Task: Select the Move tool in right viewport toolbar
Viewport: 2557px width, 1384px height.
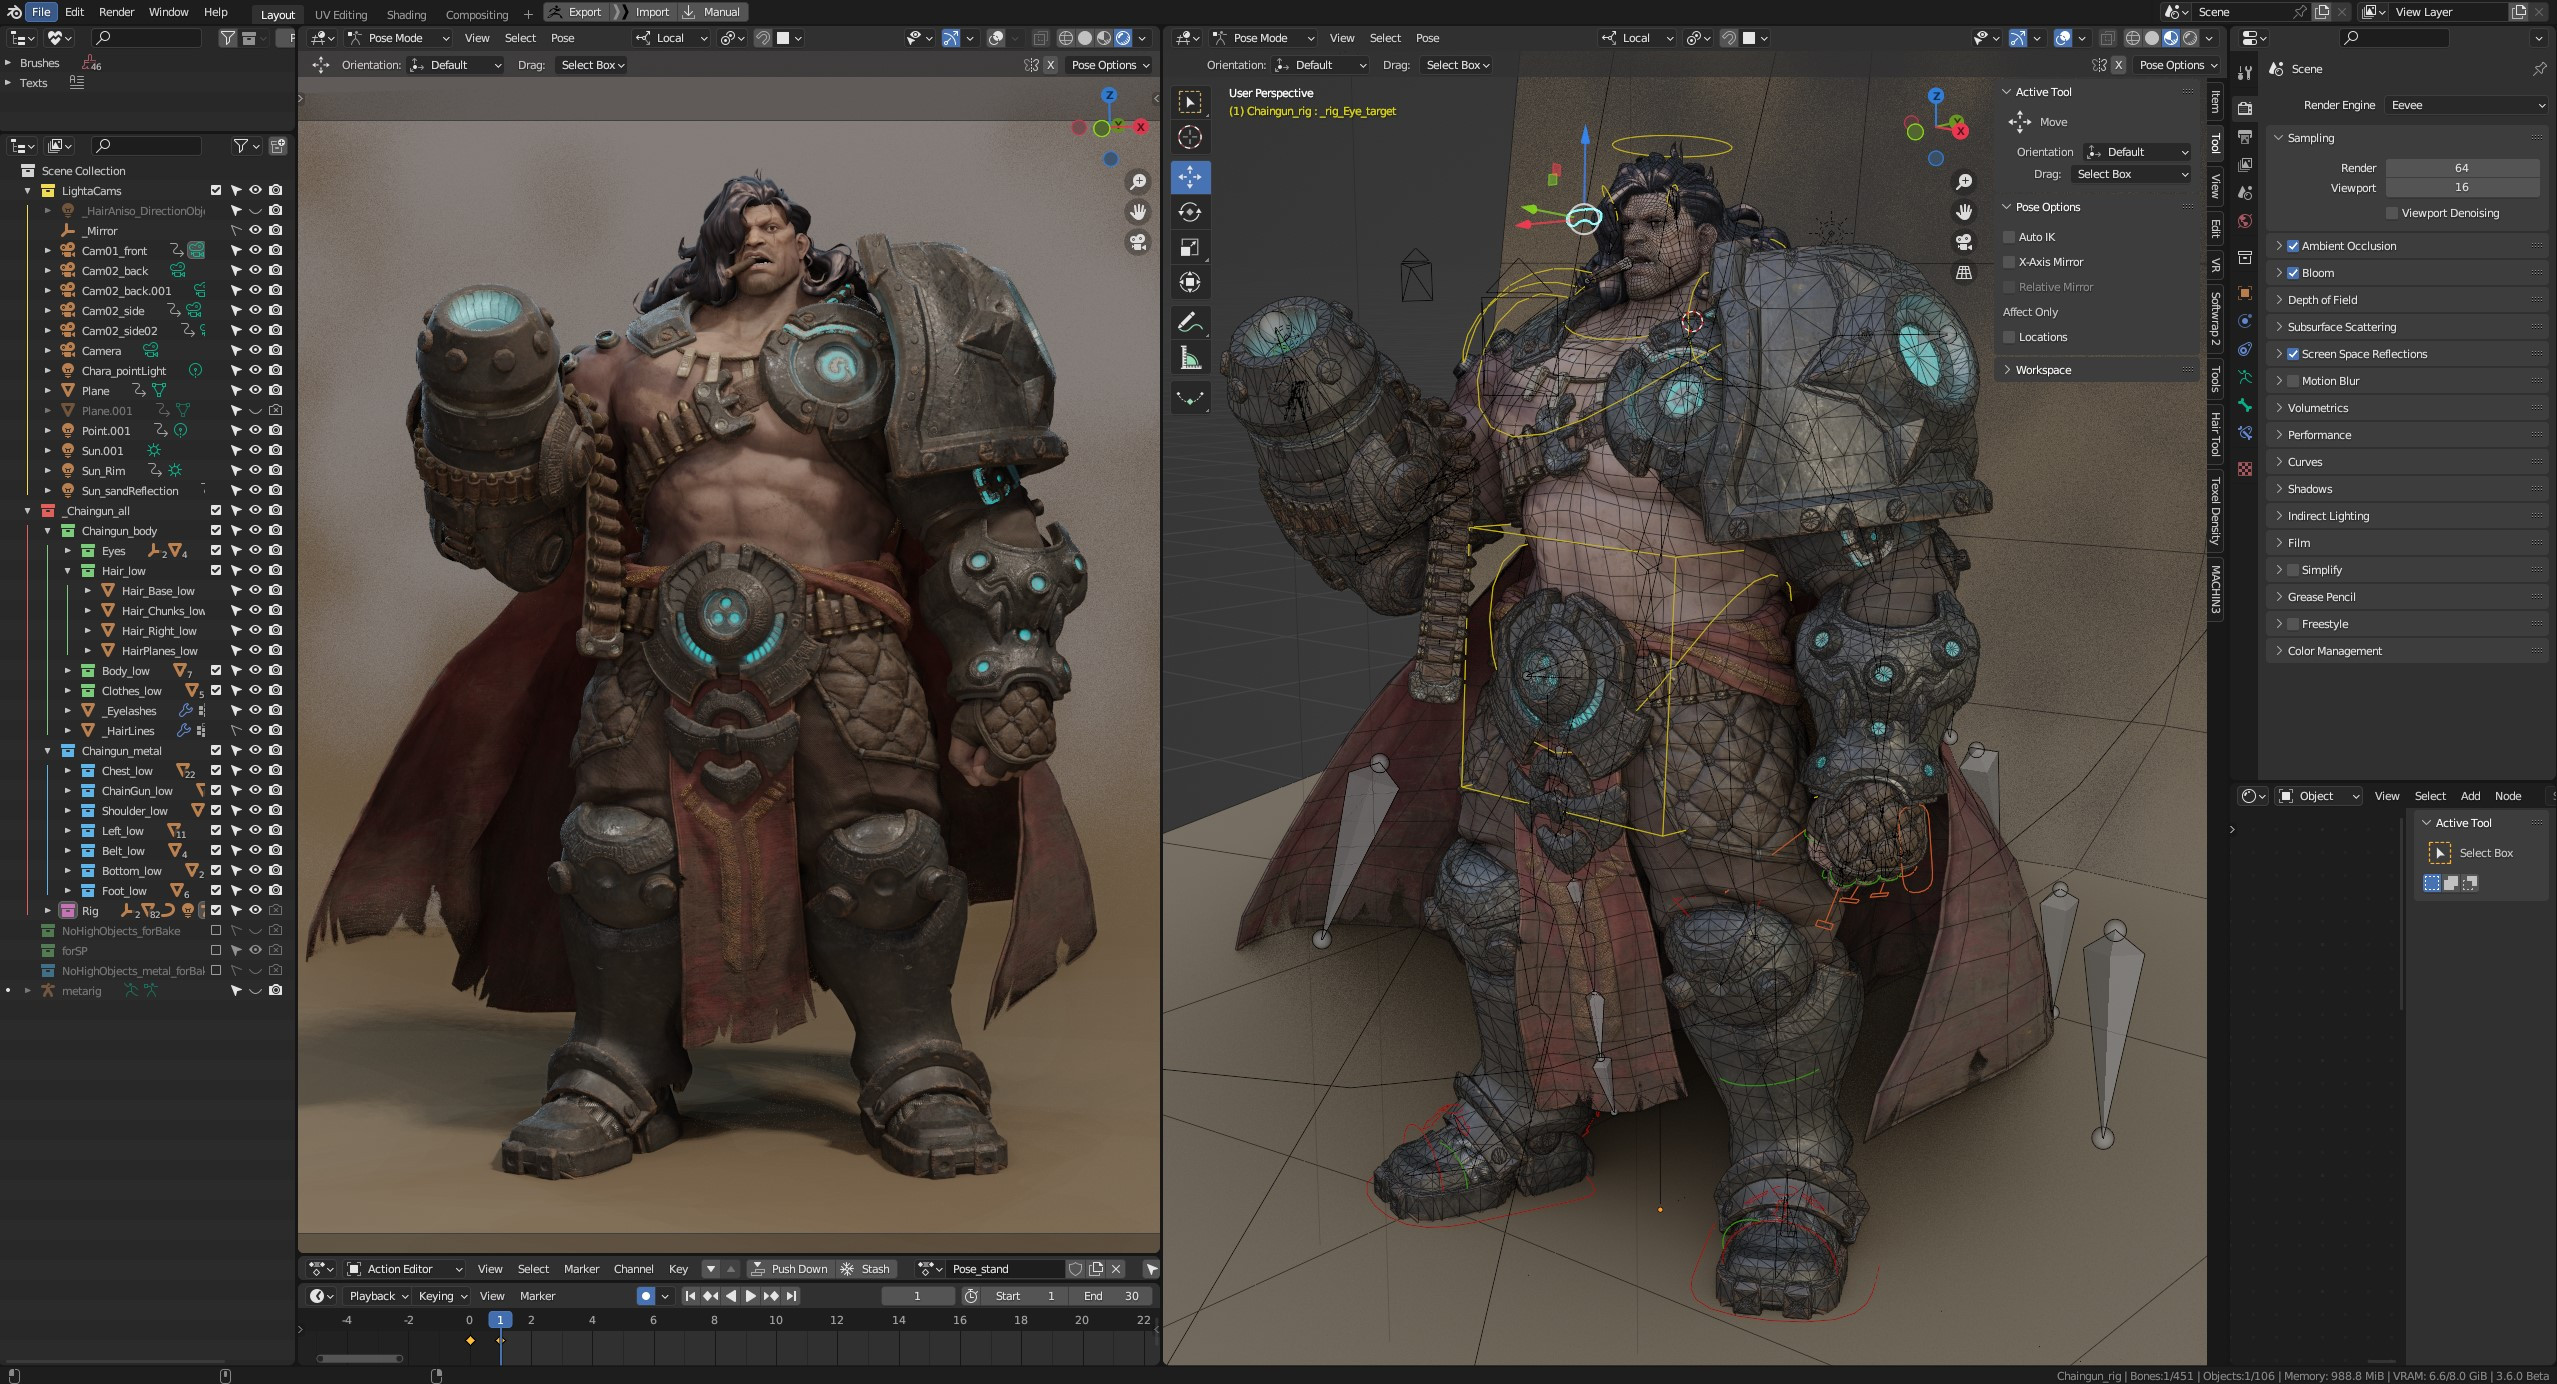Action: [1190, 177]
